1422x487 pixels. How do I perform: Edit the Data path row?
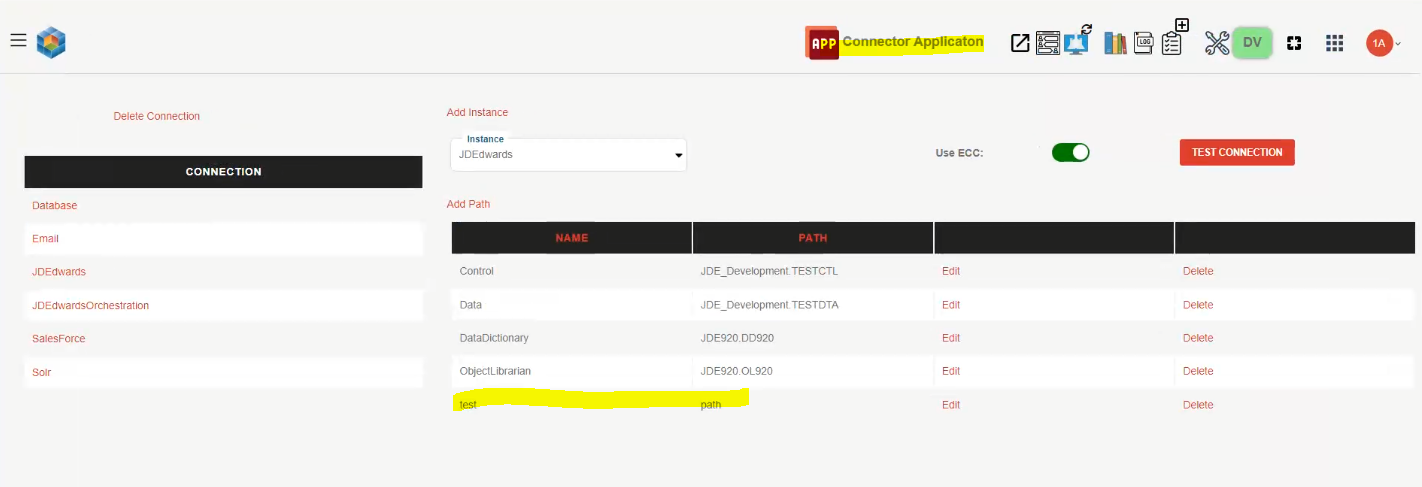point(951,305)
